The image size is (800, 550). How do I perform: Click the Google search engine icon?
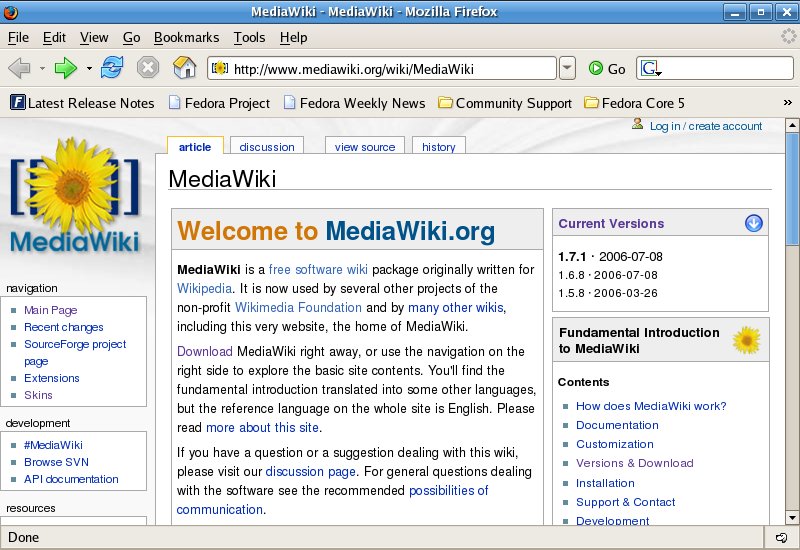tap(651, 68)
